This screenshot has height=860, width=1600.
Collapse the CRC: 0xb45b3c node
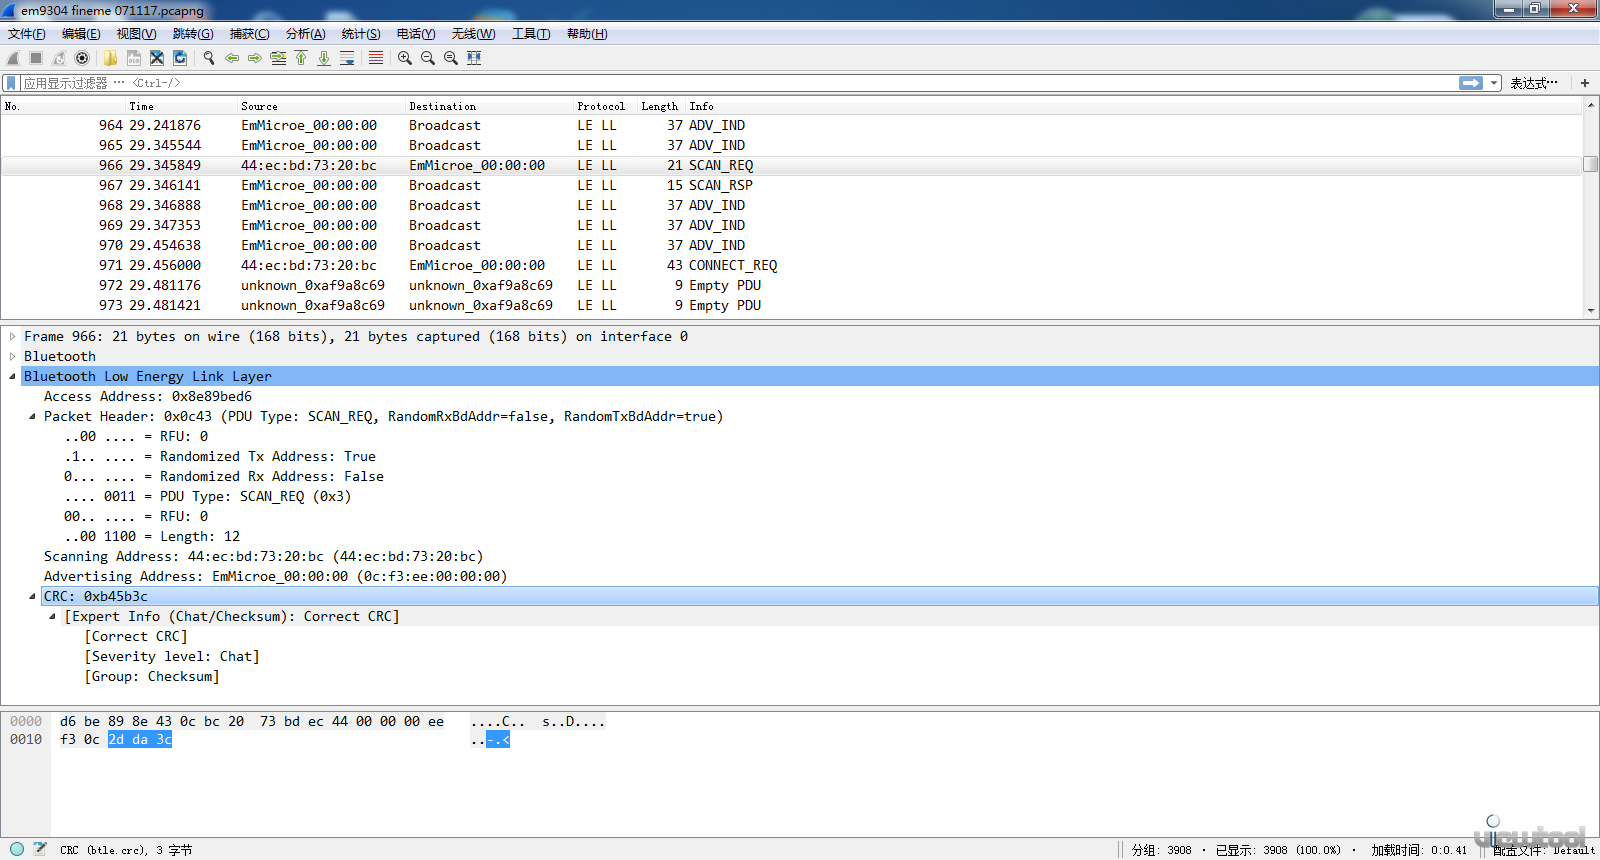click(32, 597)
